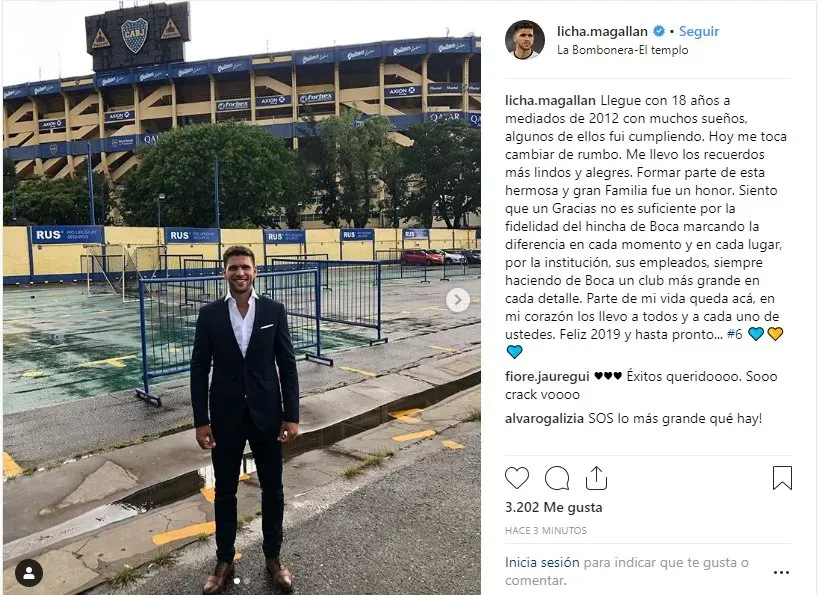Open alvarogalizia commenter profile

(x=544, y=418)
